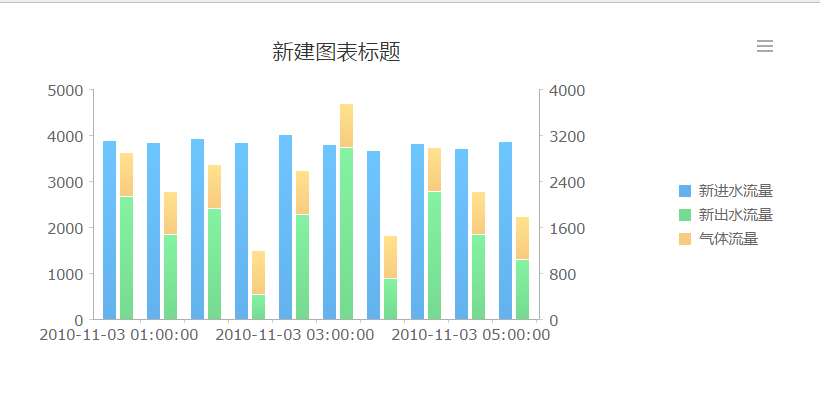This screenshot has width=820, height=397.
Task: Click the x-axis label 2010-11-03 03:00:00
Action: pyautogui.click(x=294, y=335)
